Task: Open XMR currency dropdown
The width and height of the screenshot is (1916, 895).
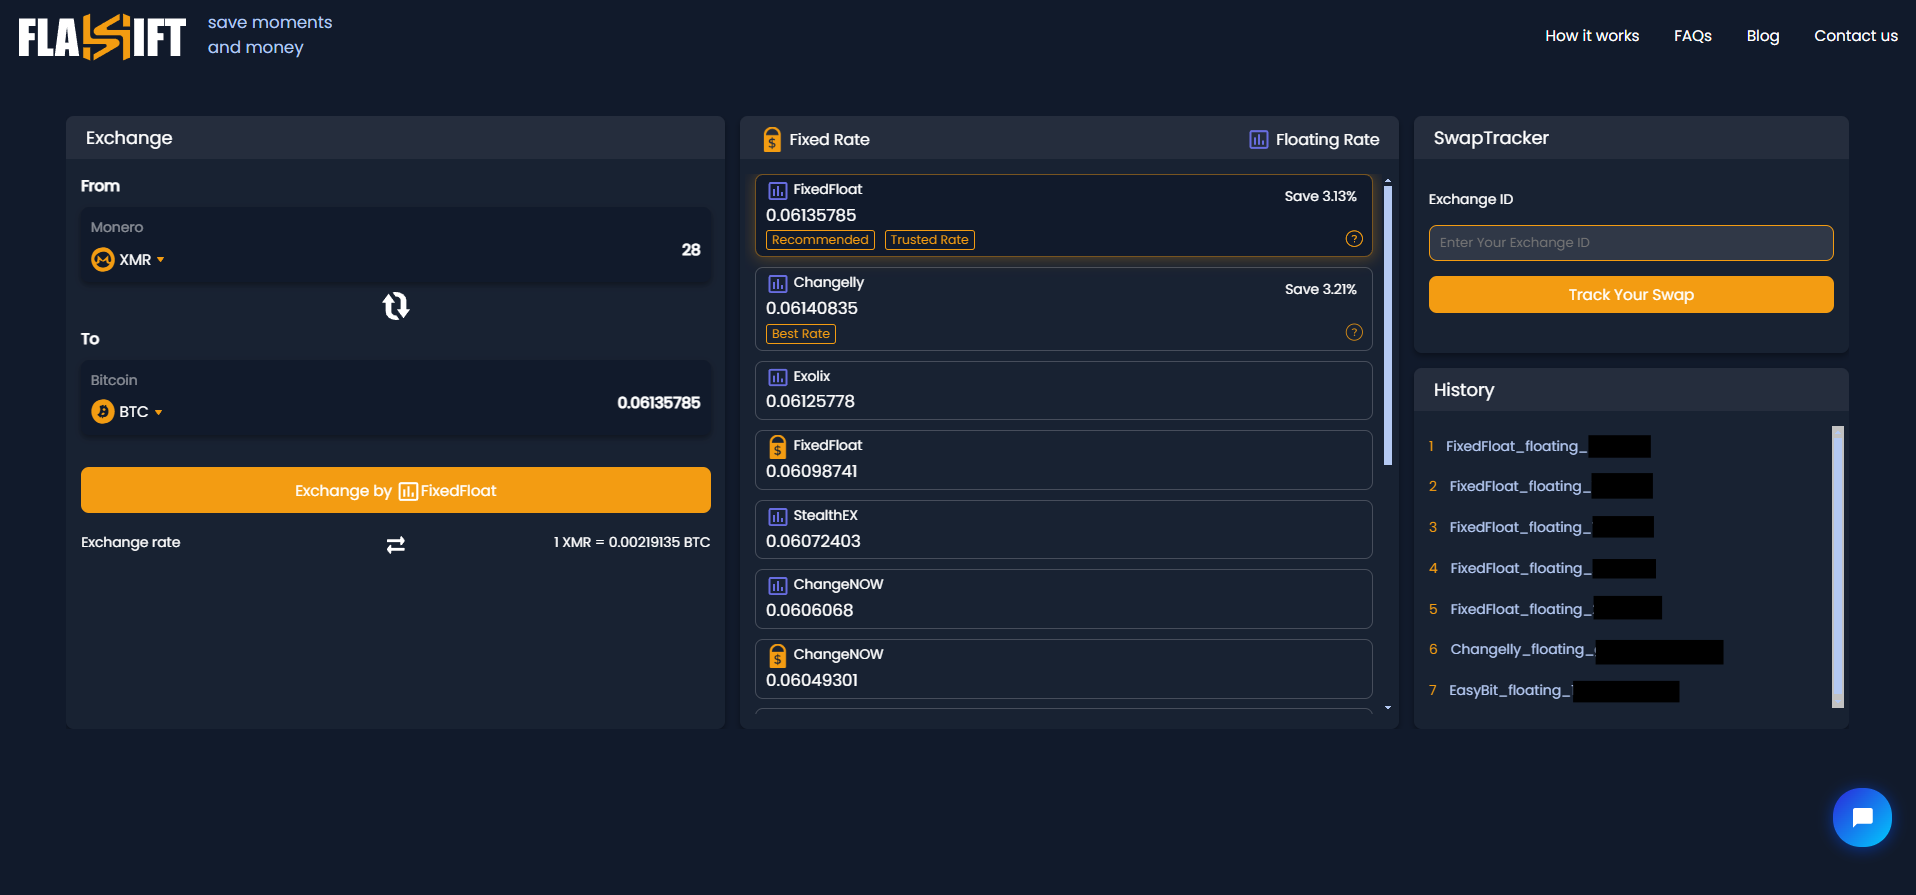Action: [x=128, y=260]
